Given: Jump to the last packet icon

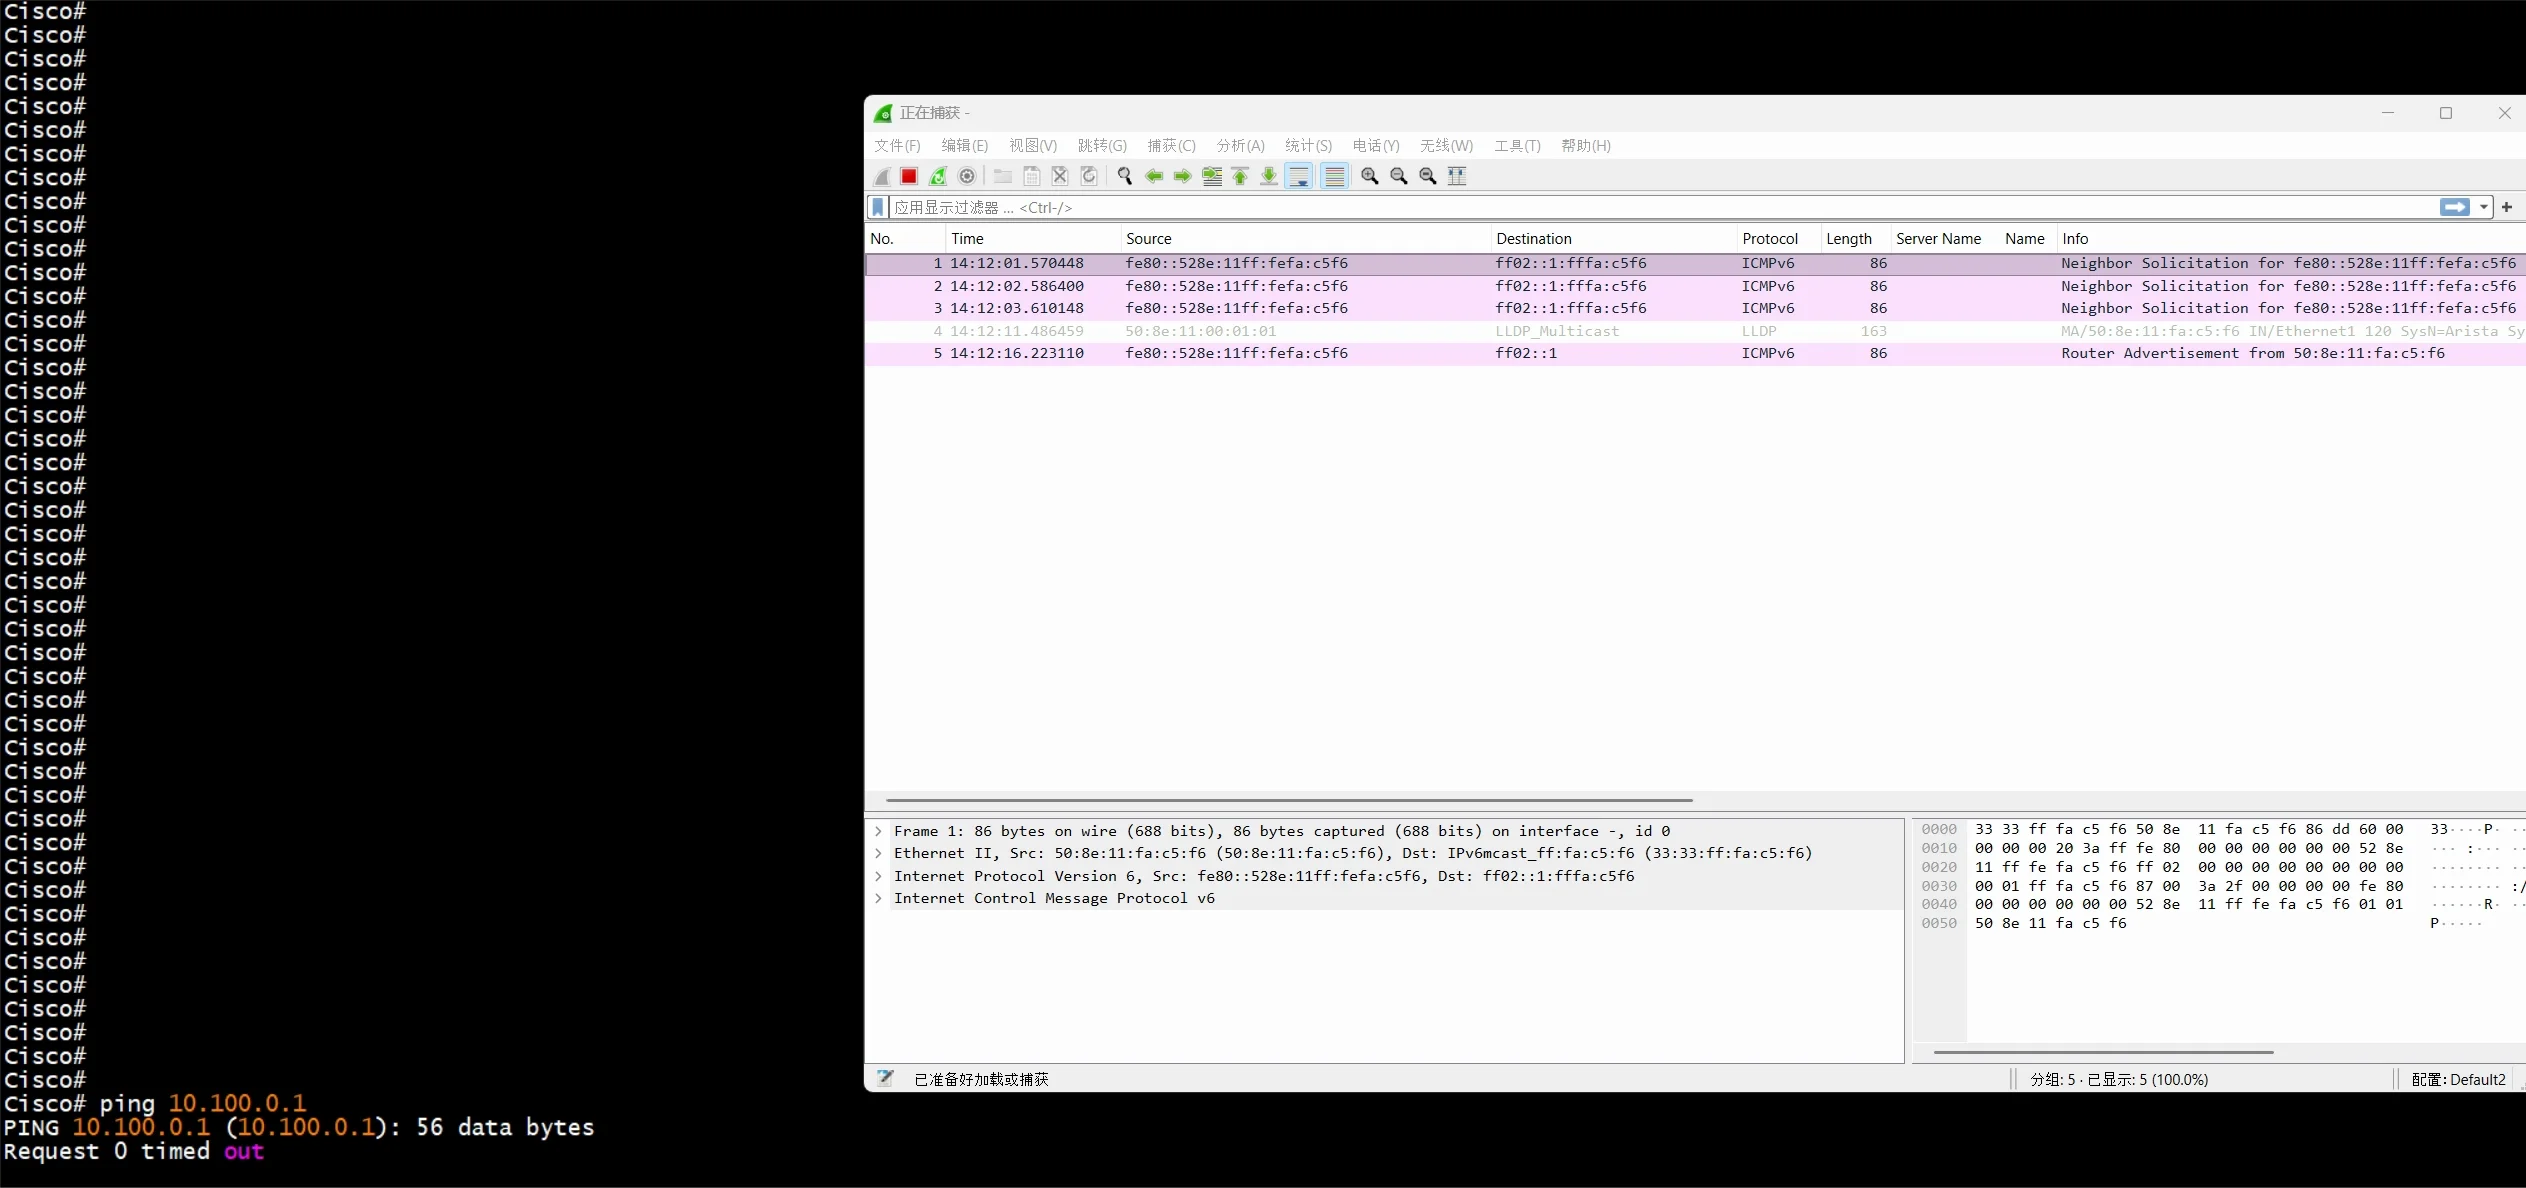Looking at the screenshot, I should pyautogui.click(x=1269, y=177).
